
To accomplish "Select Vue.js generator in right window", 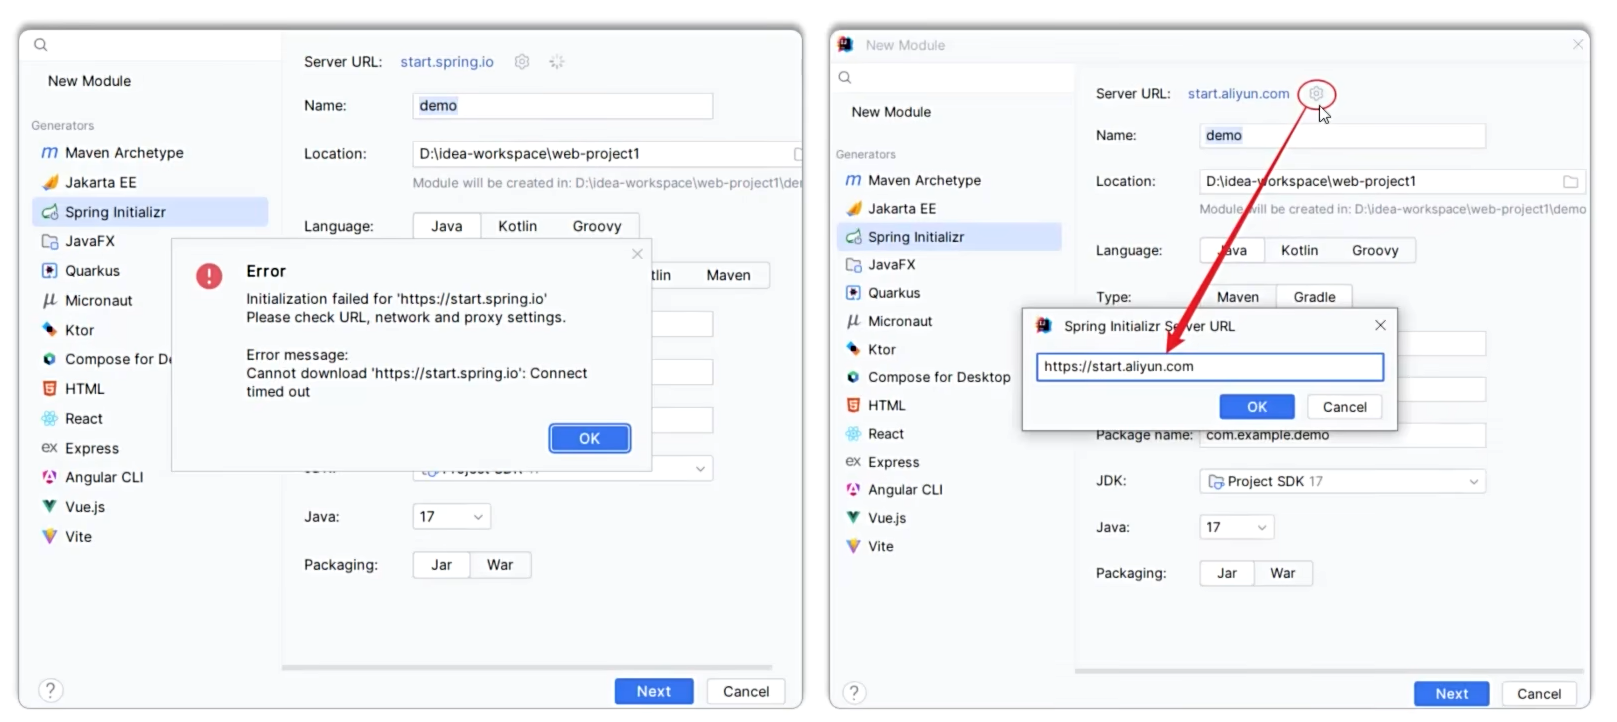I will pos(948,518).
